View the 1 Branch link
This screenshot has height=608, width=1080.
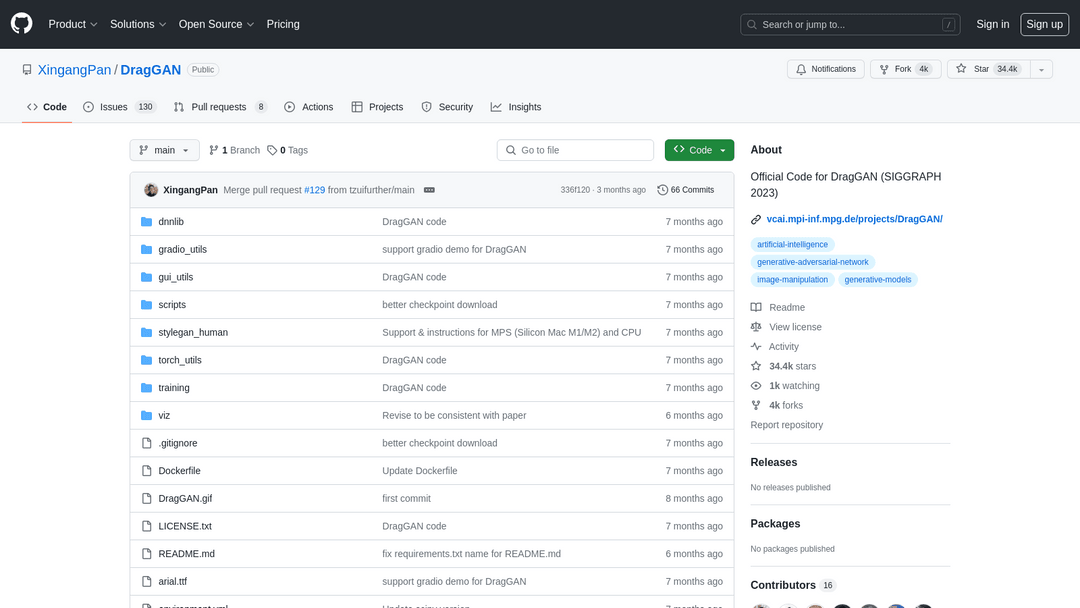pos(235,150)
